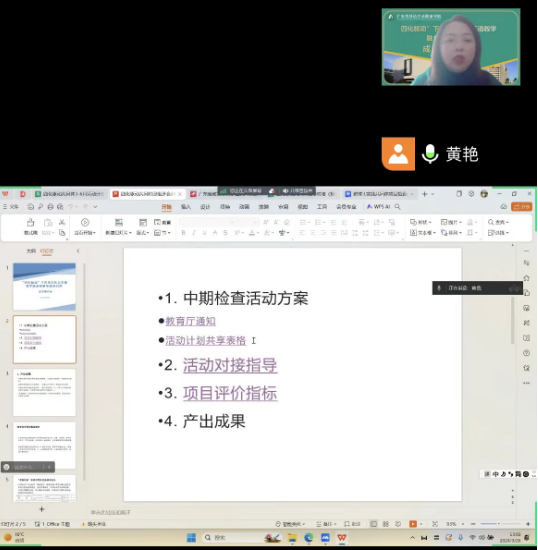Open the WPS AI tab
This screenshot has width=538, height=550.
(x=378, y=207)
